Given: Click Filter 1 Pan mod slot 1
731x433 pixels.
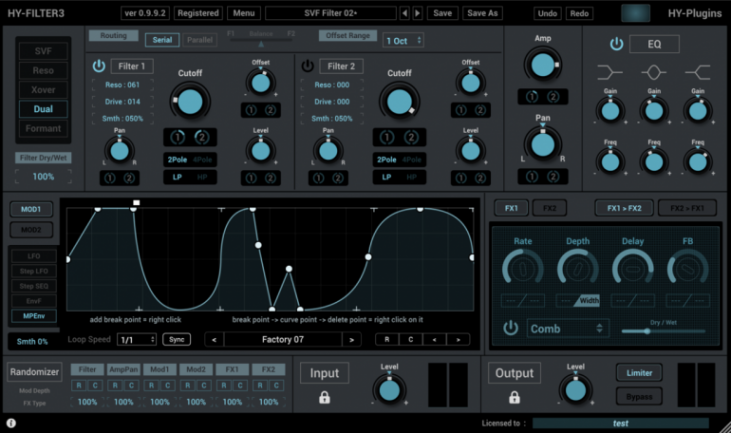Looking at the screenshot, I should 110,178.
